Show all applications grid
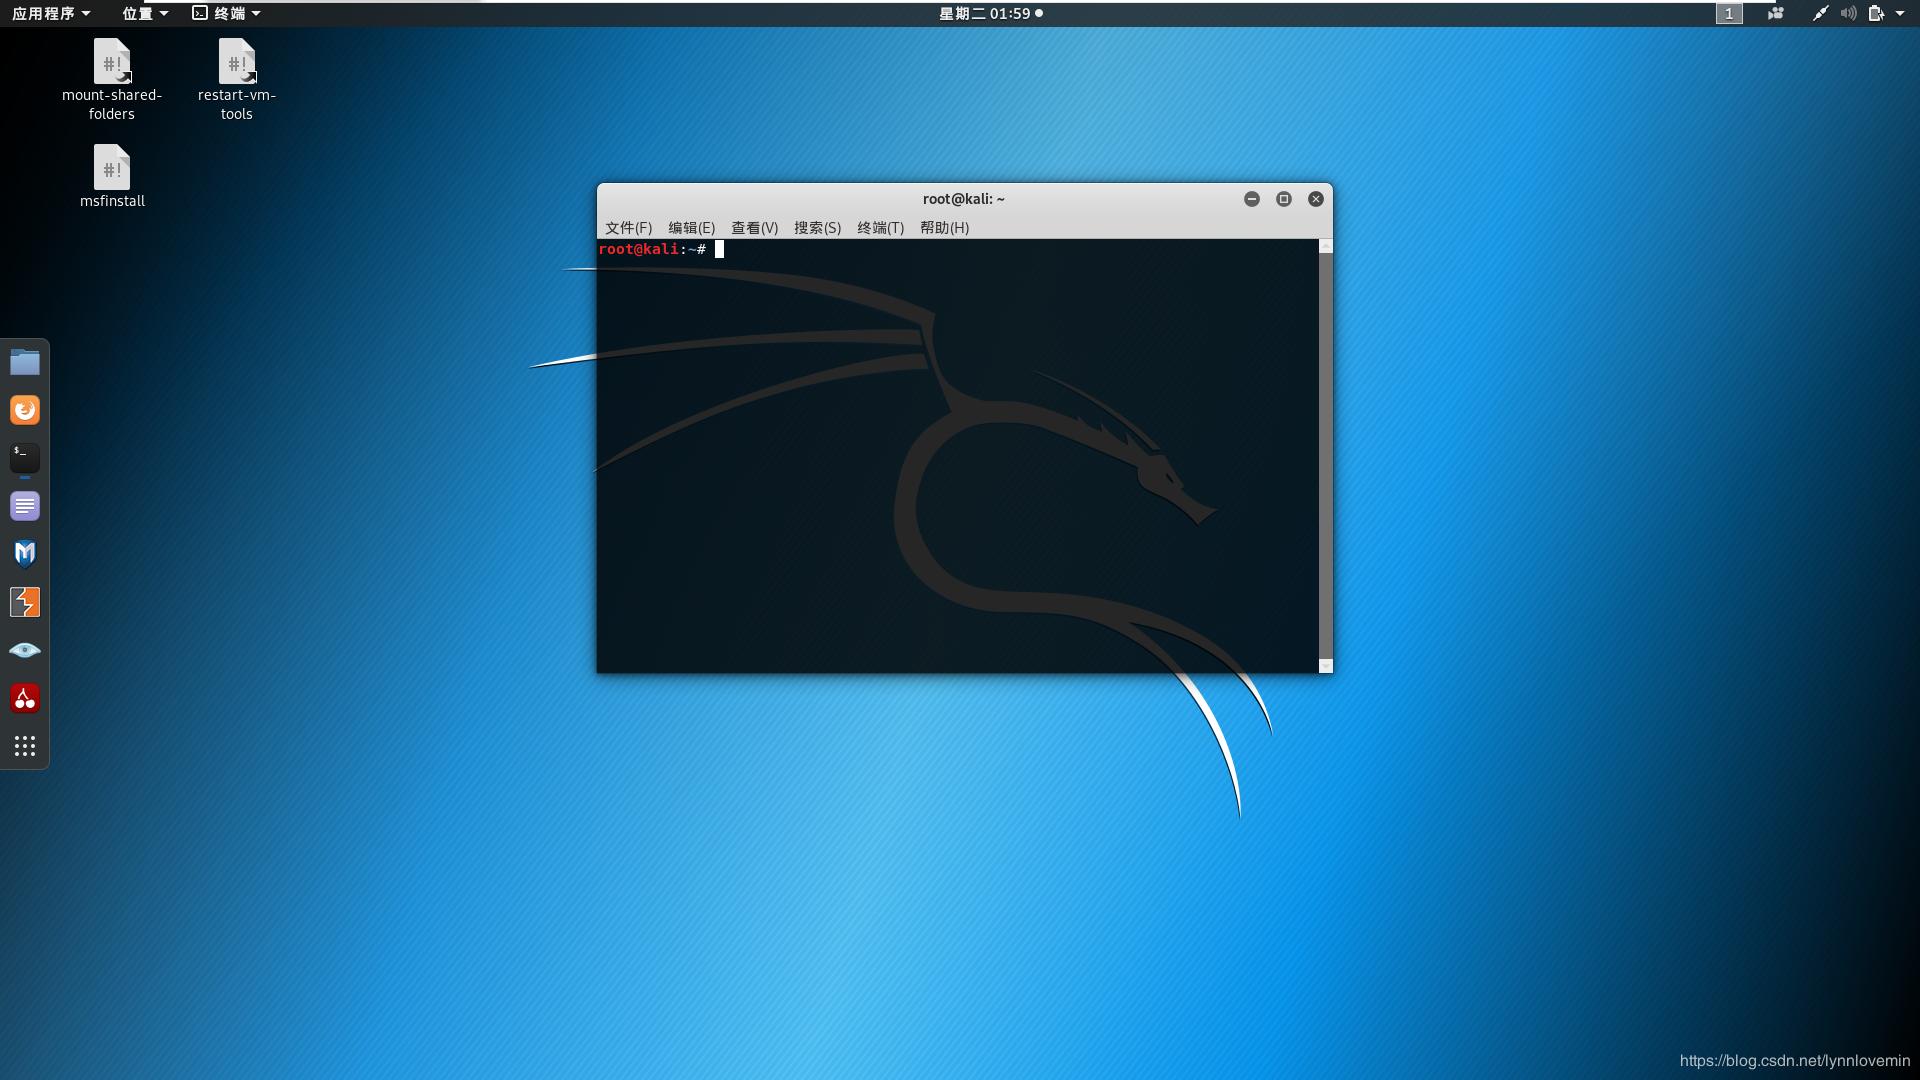Viewport: 1920px width, 1080px height. click(x=25, y=746)
